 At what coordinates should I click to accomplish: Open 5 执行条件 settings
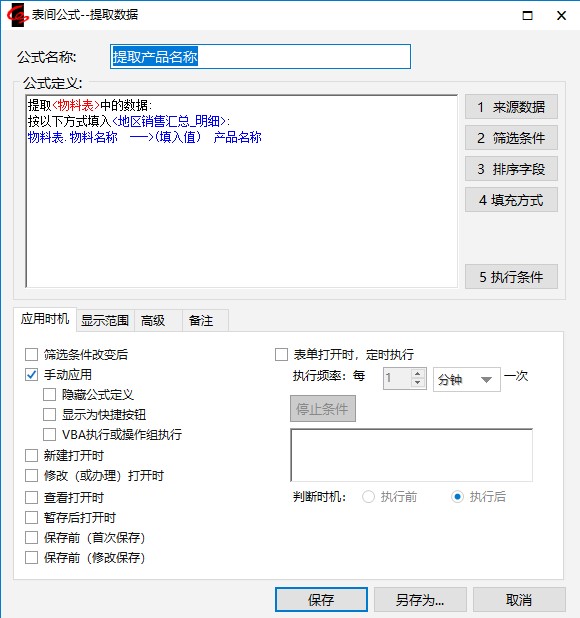point(511,277)
